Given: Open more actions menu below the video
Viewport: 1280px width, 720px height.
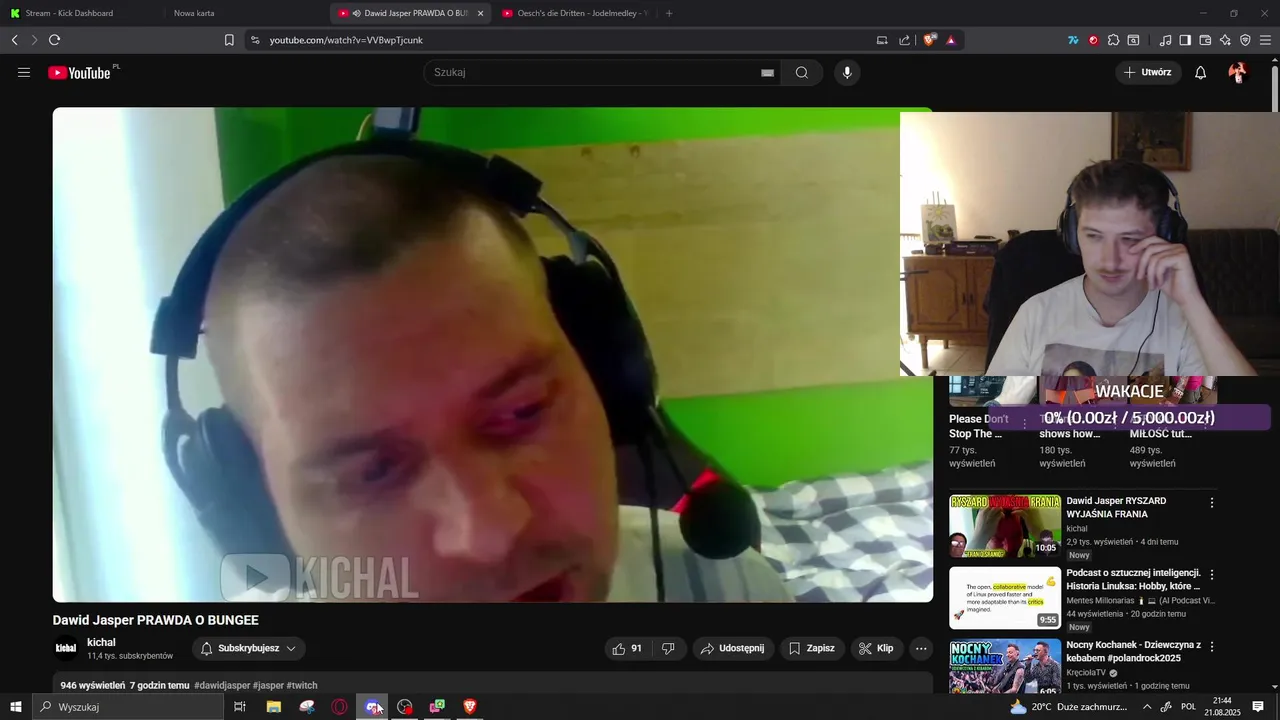Looking at the screenshot, I should pyautogui.click(x=921, y=649).
